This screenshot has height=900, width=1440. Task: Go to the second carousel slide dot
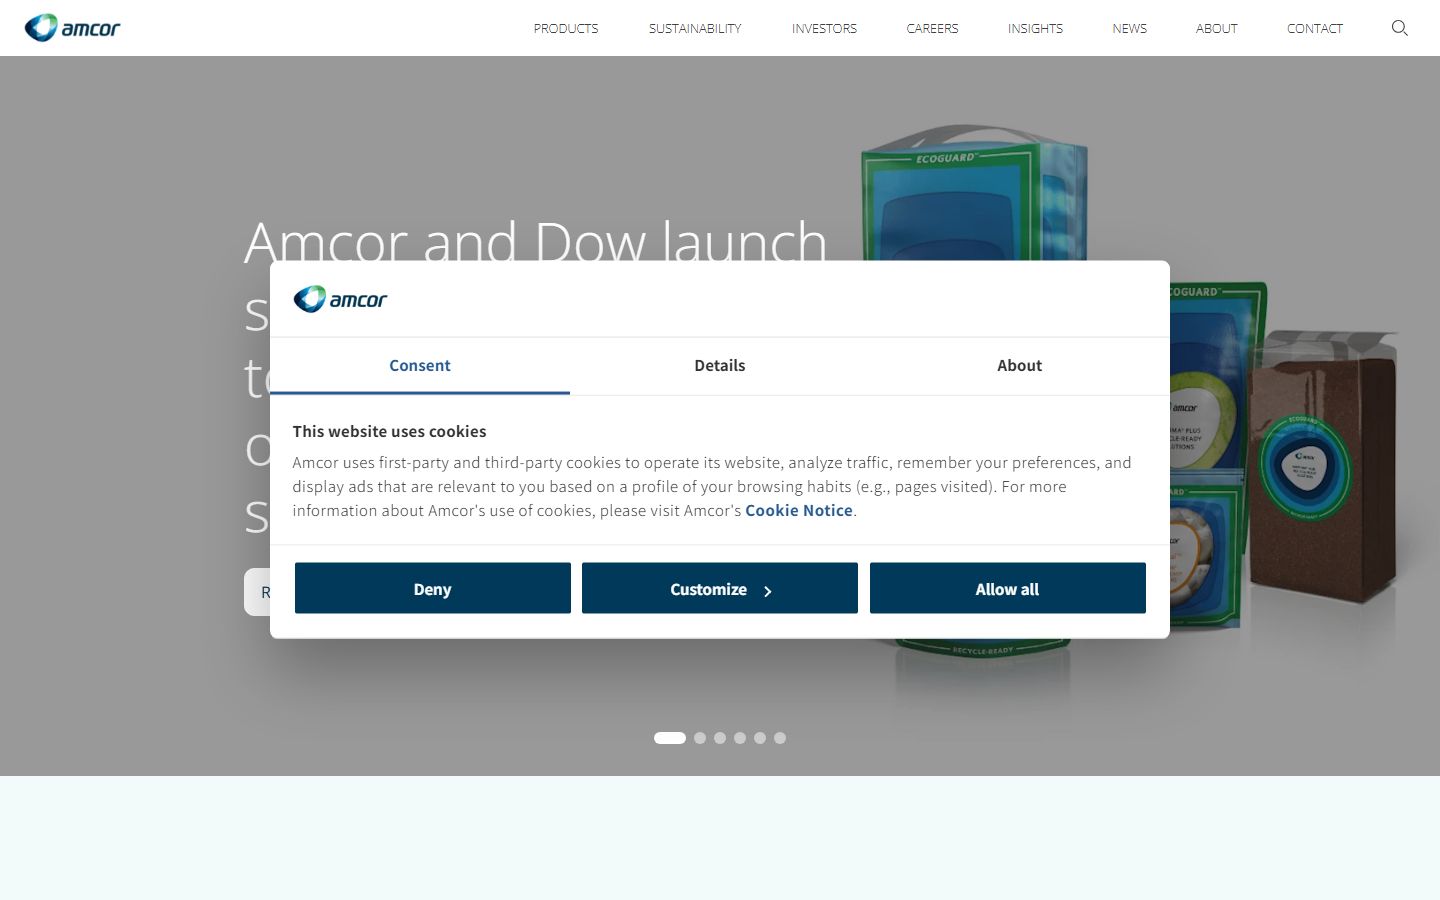[x=700, y=738]
